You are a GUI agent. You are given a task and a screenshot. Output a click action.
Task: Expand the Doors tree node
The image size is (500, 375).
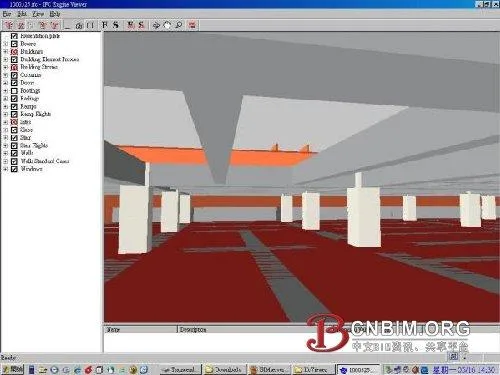pyautogui.click(x=6, y=83)
